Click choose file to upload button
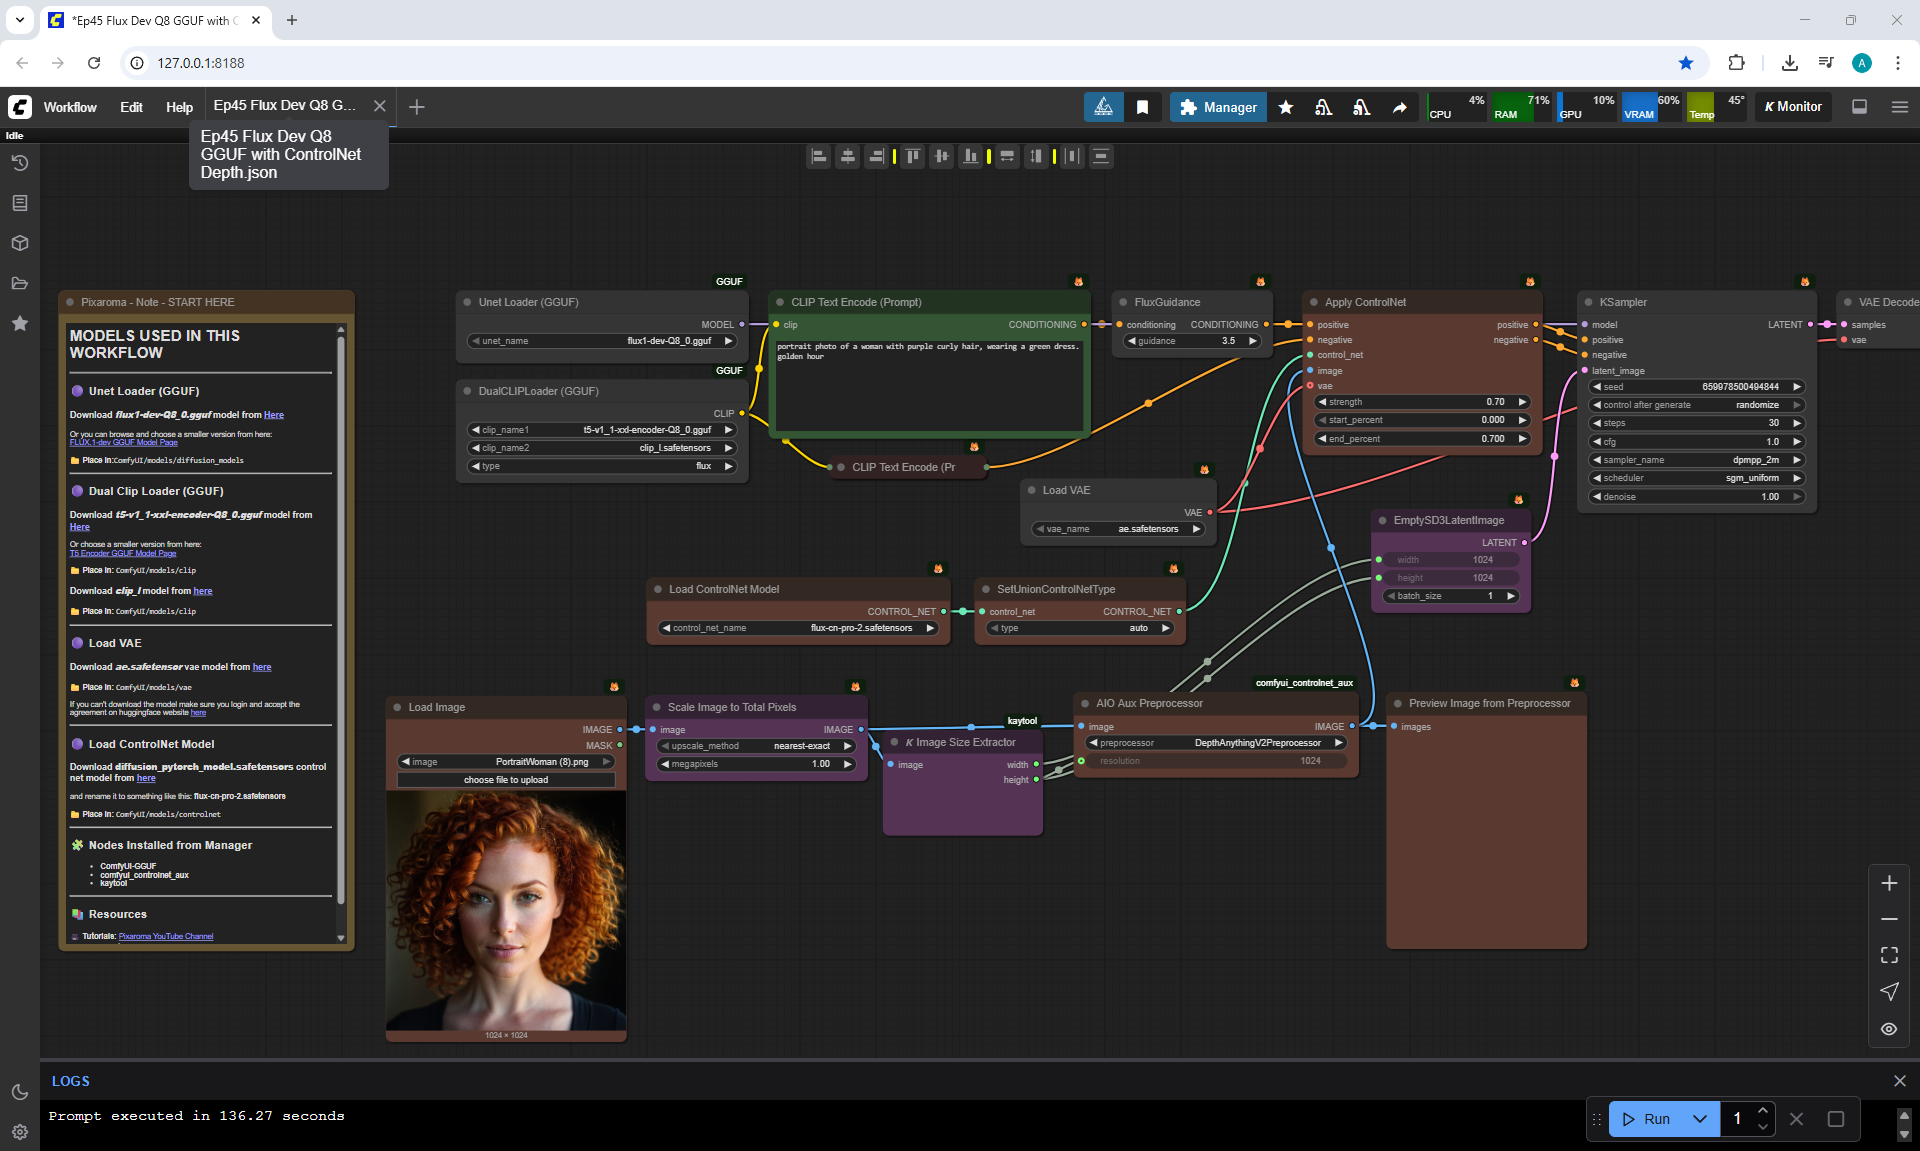This screenshot has height=1151, width=1920. [506, 780]
